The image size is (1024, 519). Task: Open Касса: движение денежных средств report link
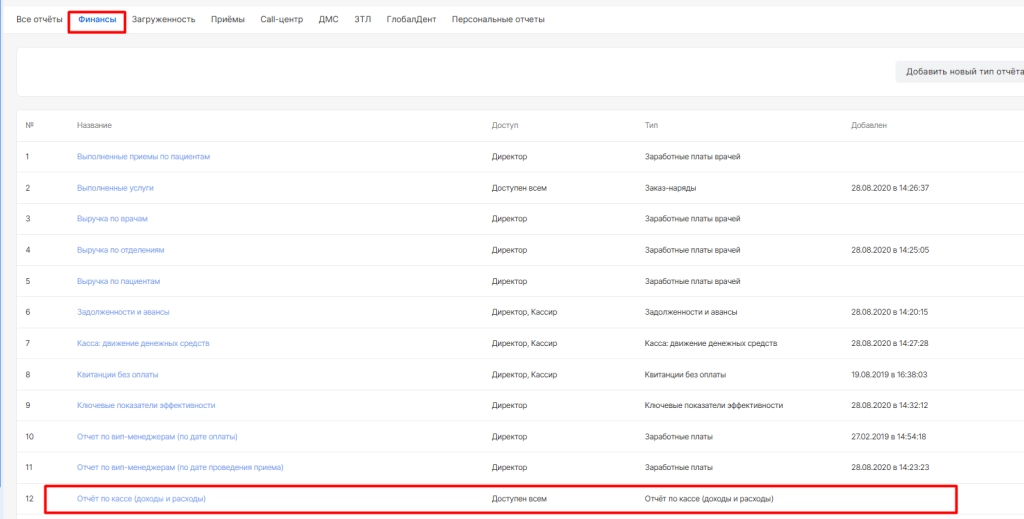tap(143, 343)
